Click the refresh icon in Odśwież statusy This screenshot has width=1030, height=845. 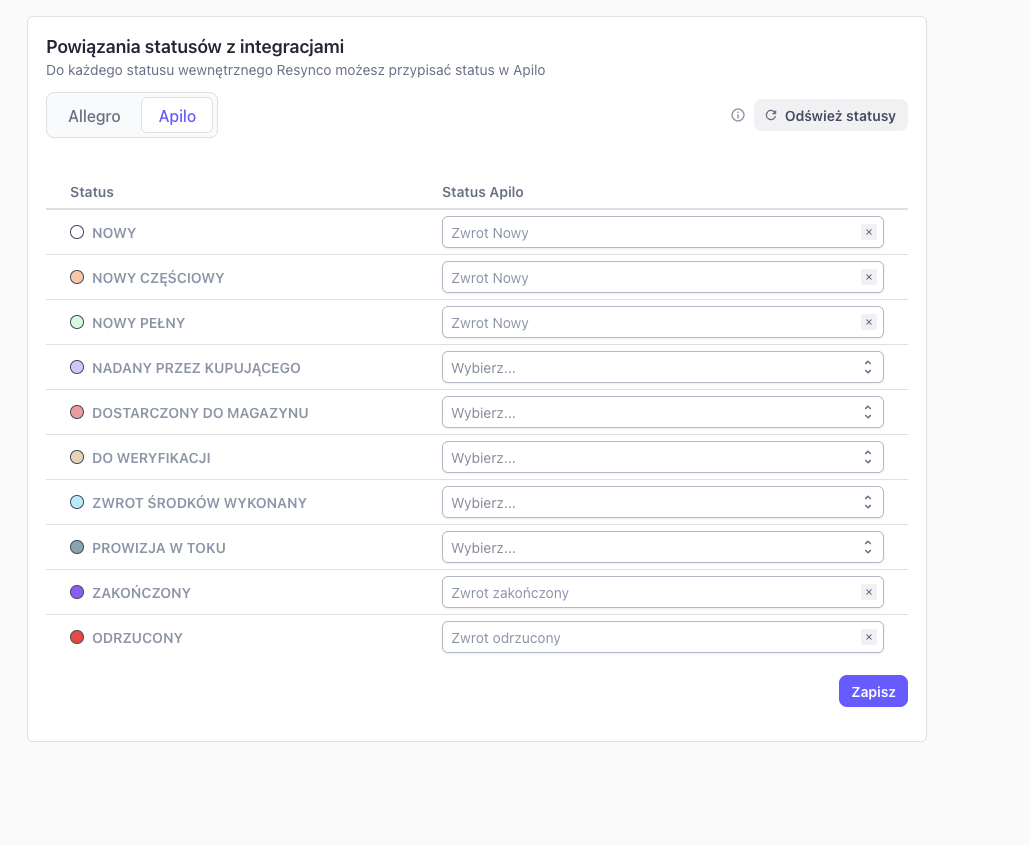[771, 116]
